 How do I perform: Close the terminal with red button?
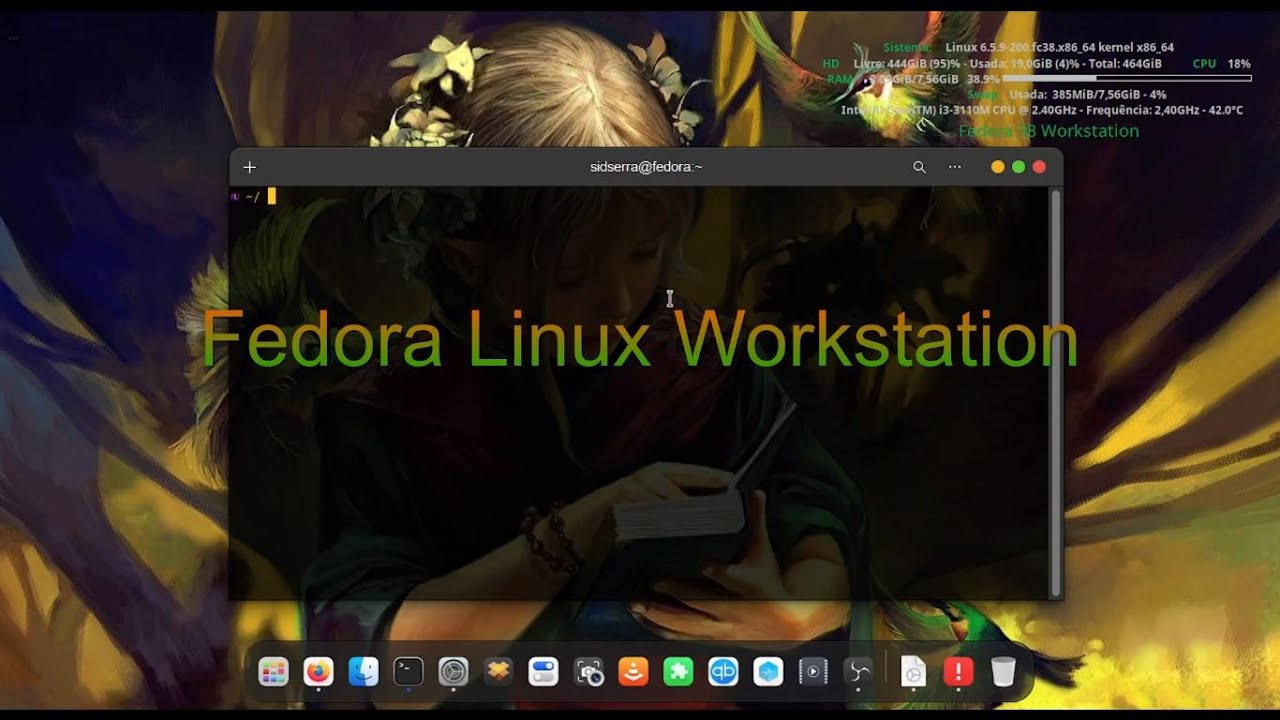tap(1039, 167)
